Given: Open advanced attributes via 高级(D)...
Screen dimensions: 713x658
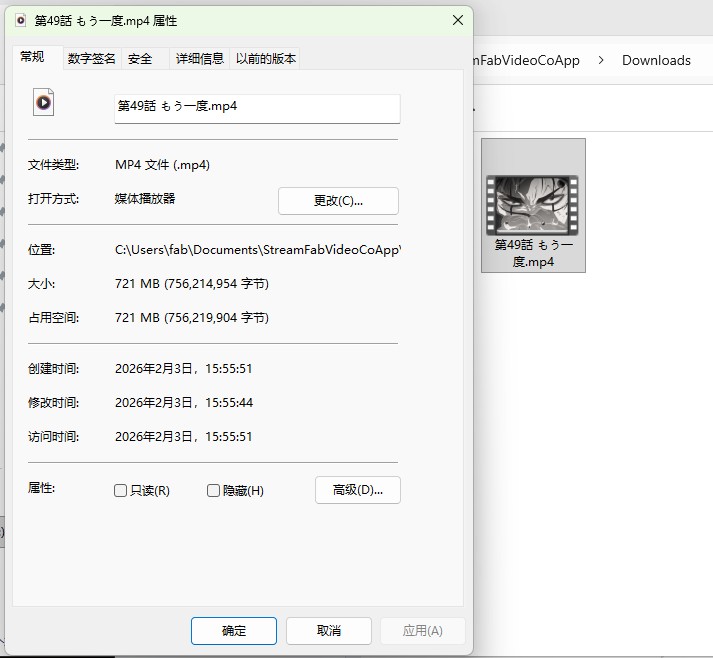Looking at the screenshot, I should tap(358, 490).
